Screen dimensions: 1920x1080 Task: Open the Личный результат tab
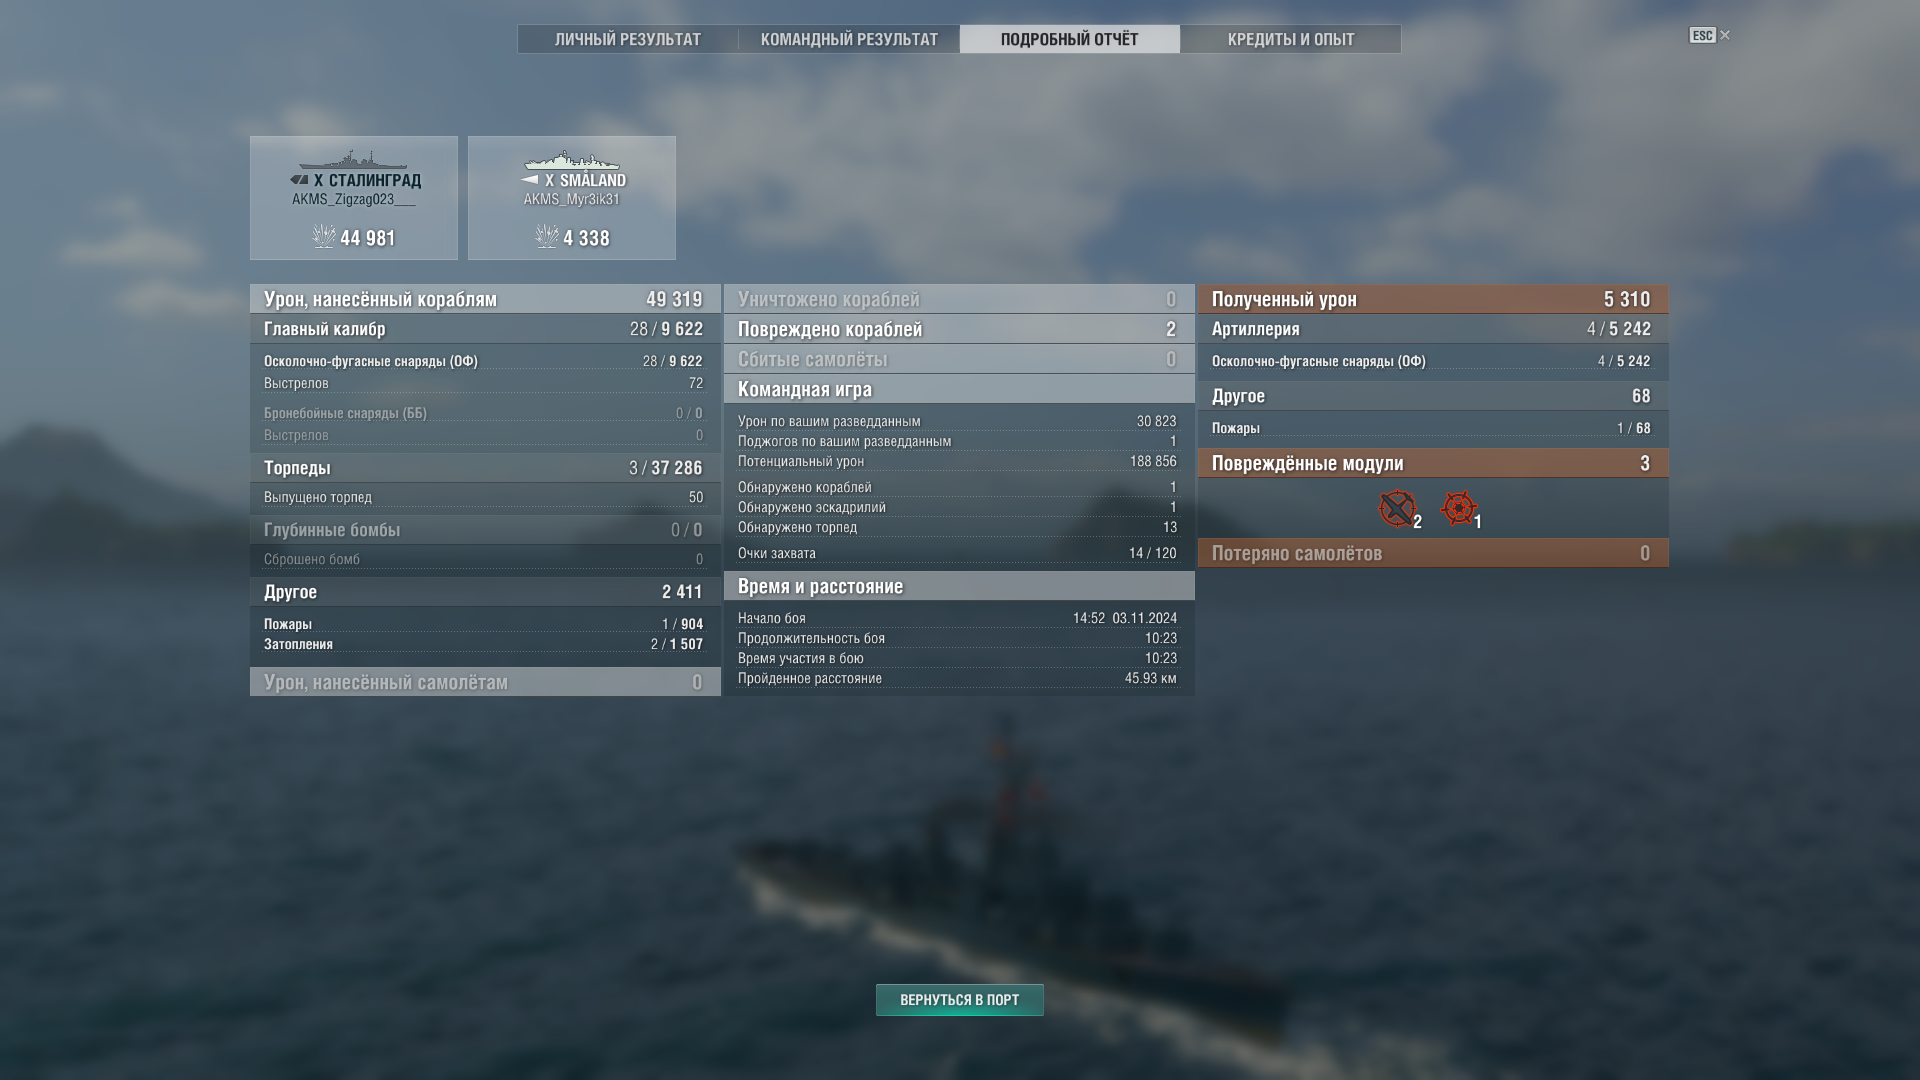click(x=628, y=39)
